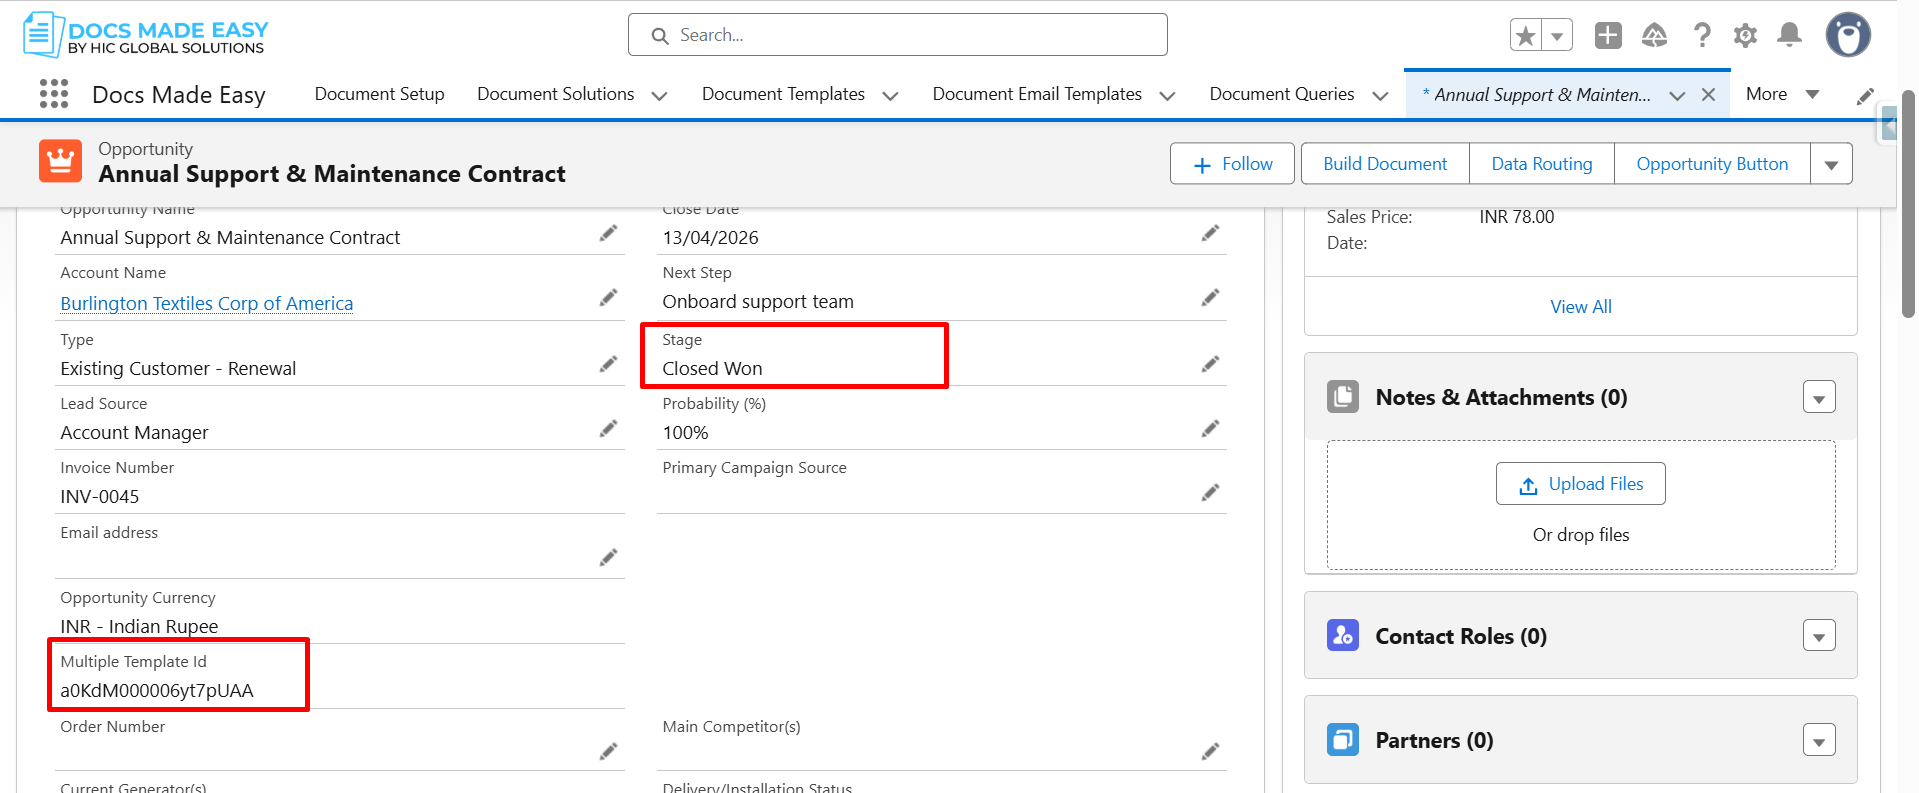Click the Opportunity crown icon
This screenshot has width=1919, height=793.
point(61,161)
